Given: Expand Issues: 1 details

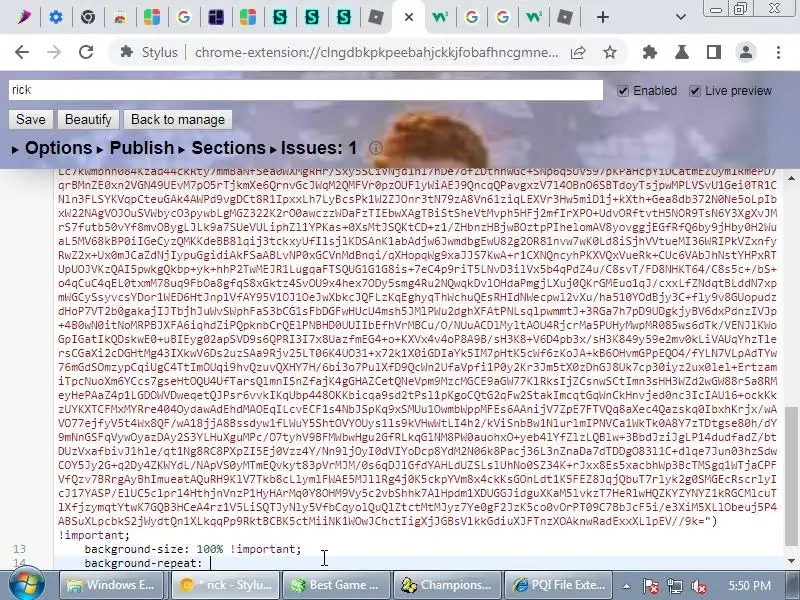Looking at the screenshot, I should pos(313,148).
